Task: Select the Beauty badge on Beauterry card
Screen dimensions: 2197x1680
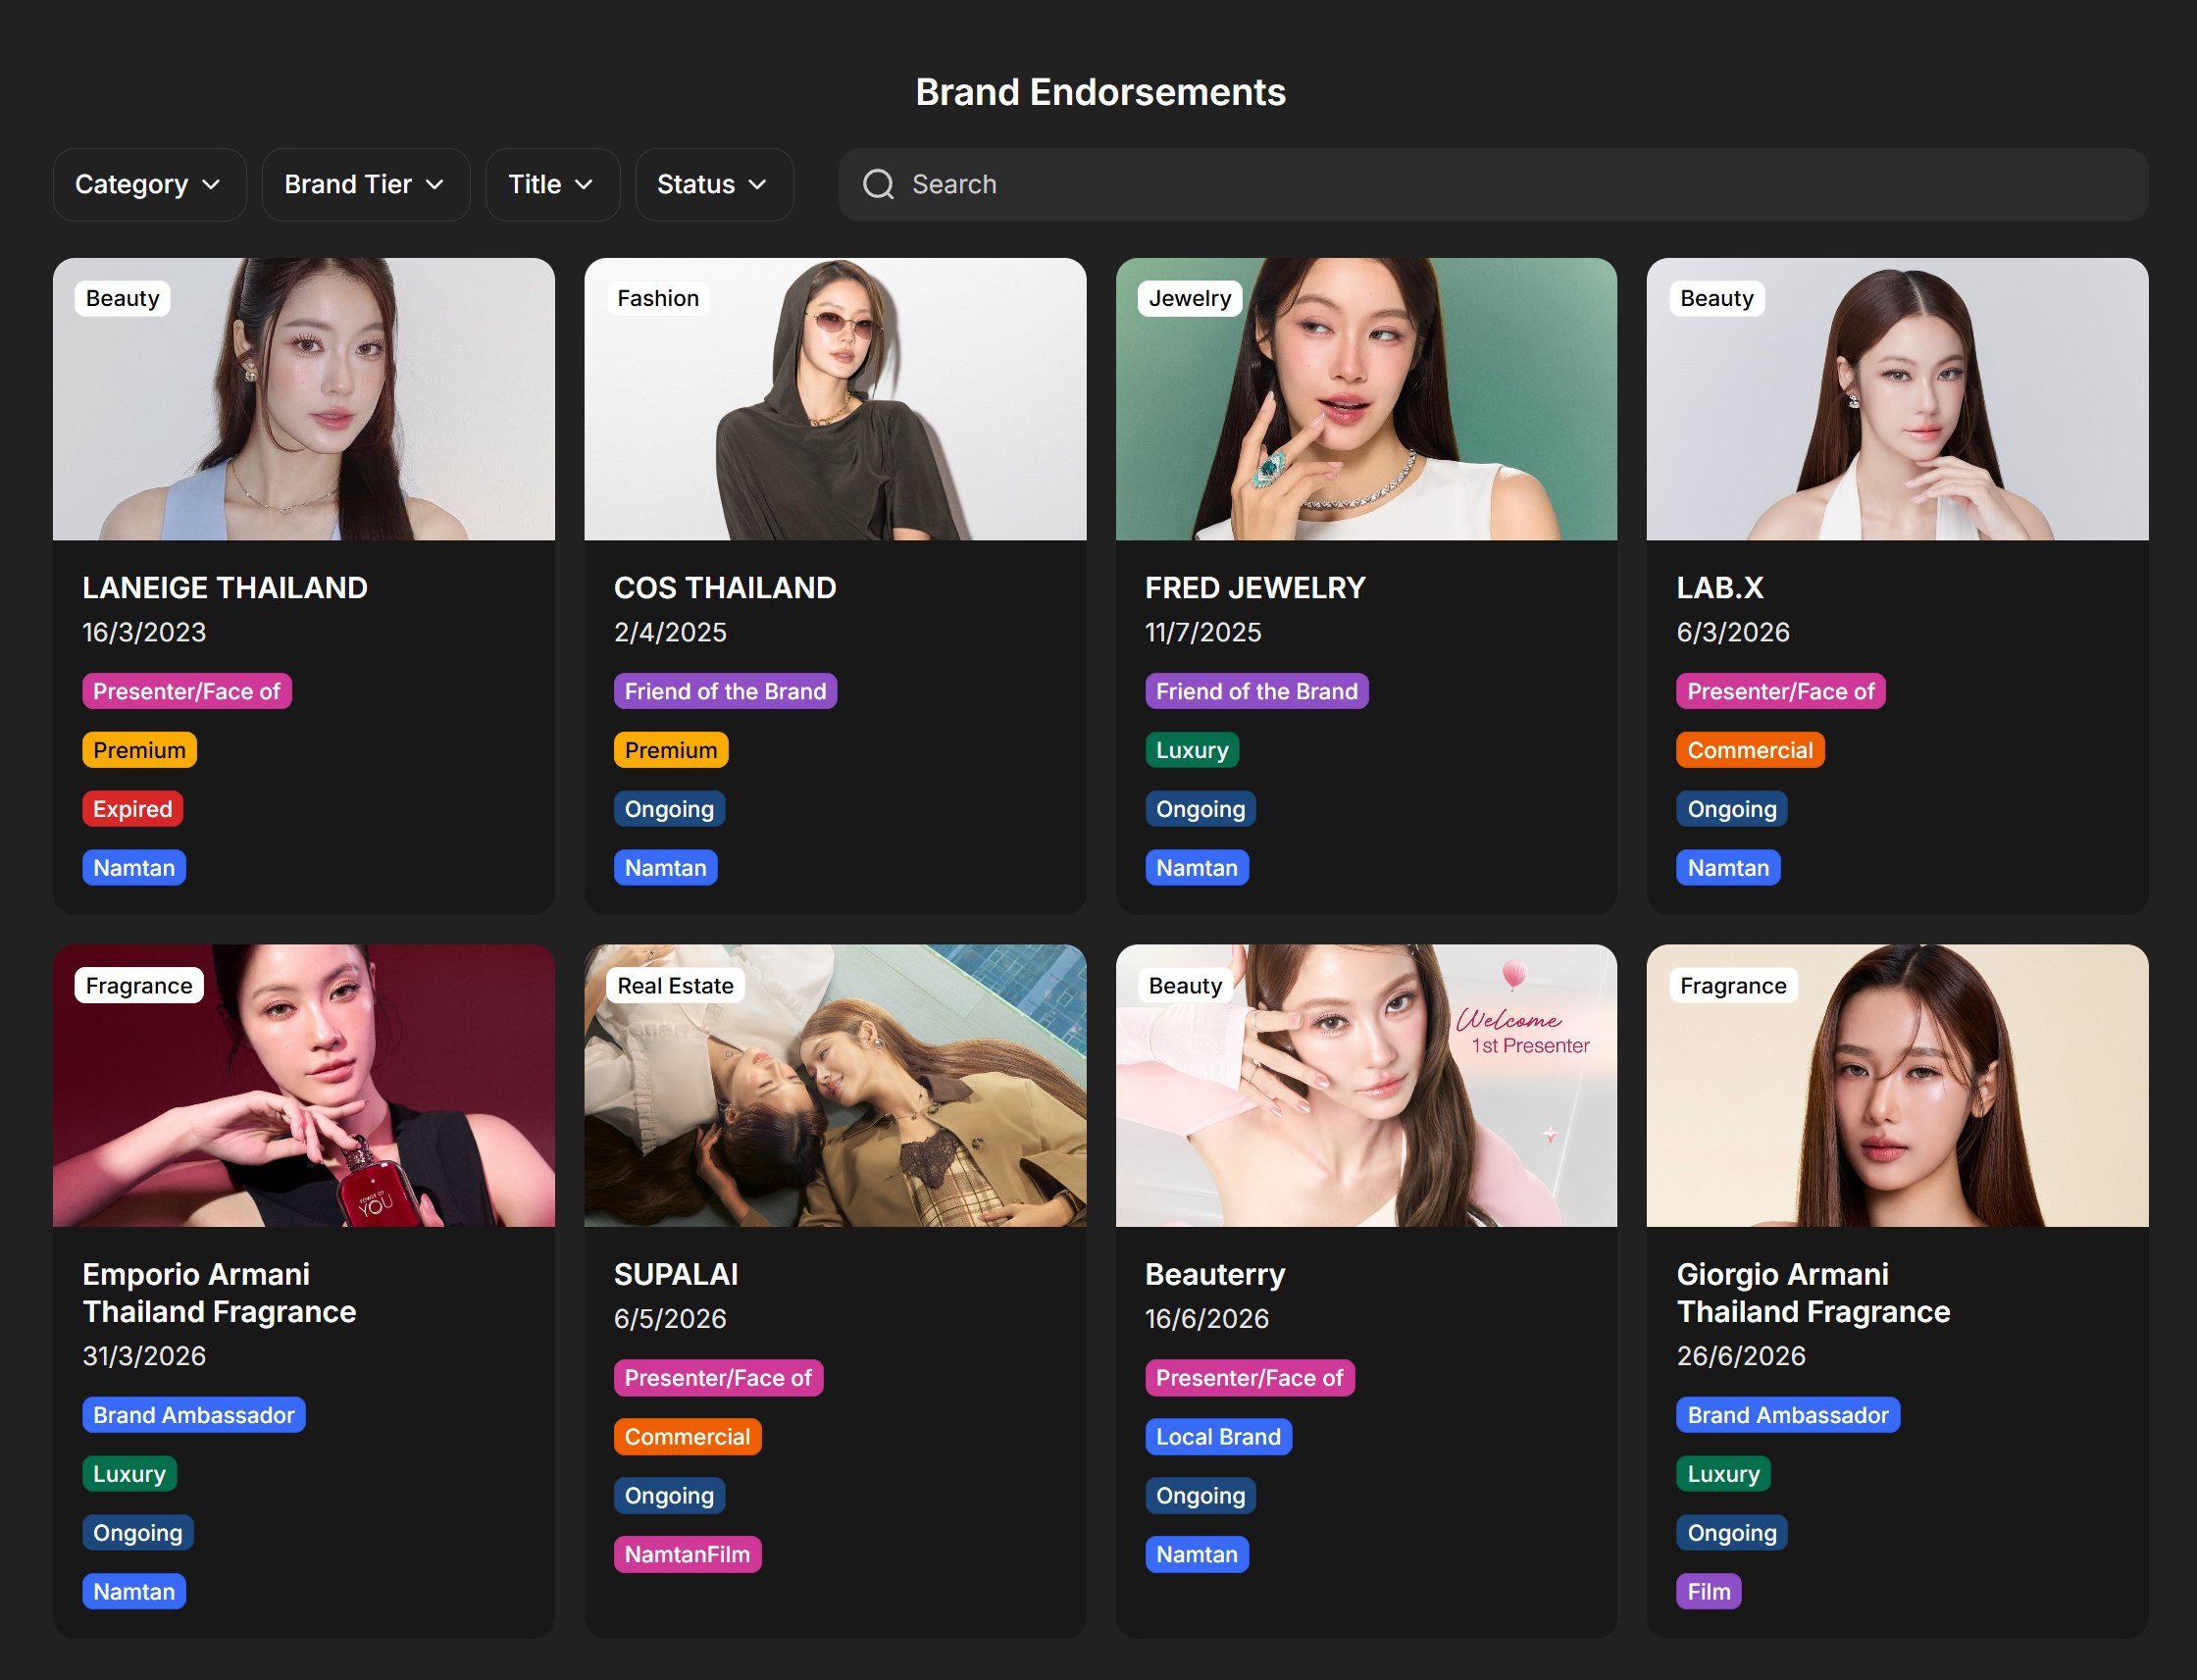Action: click(x=1185, y=985)
